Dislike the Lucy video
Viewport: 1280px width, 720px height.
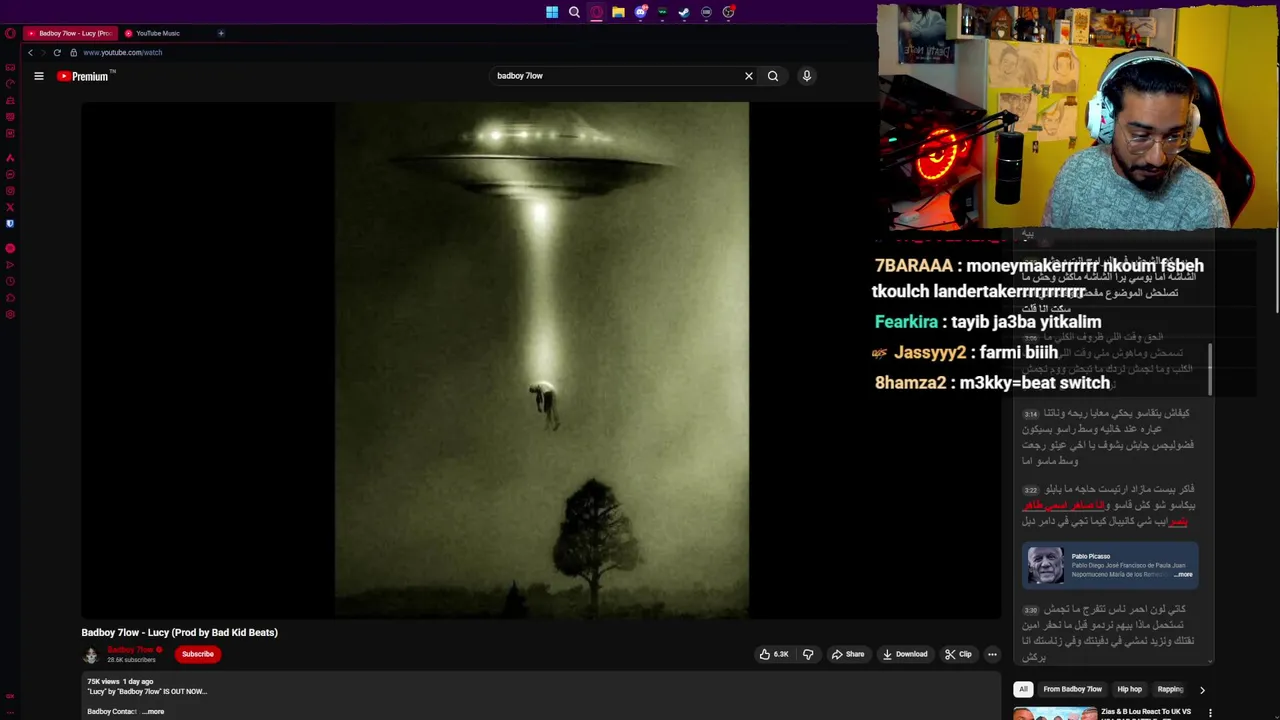coord(808,654)
